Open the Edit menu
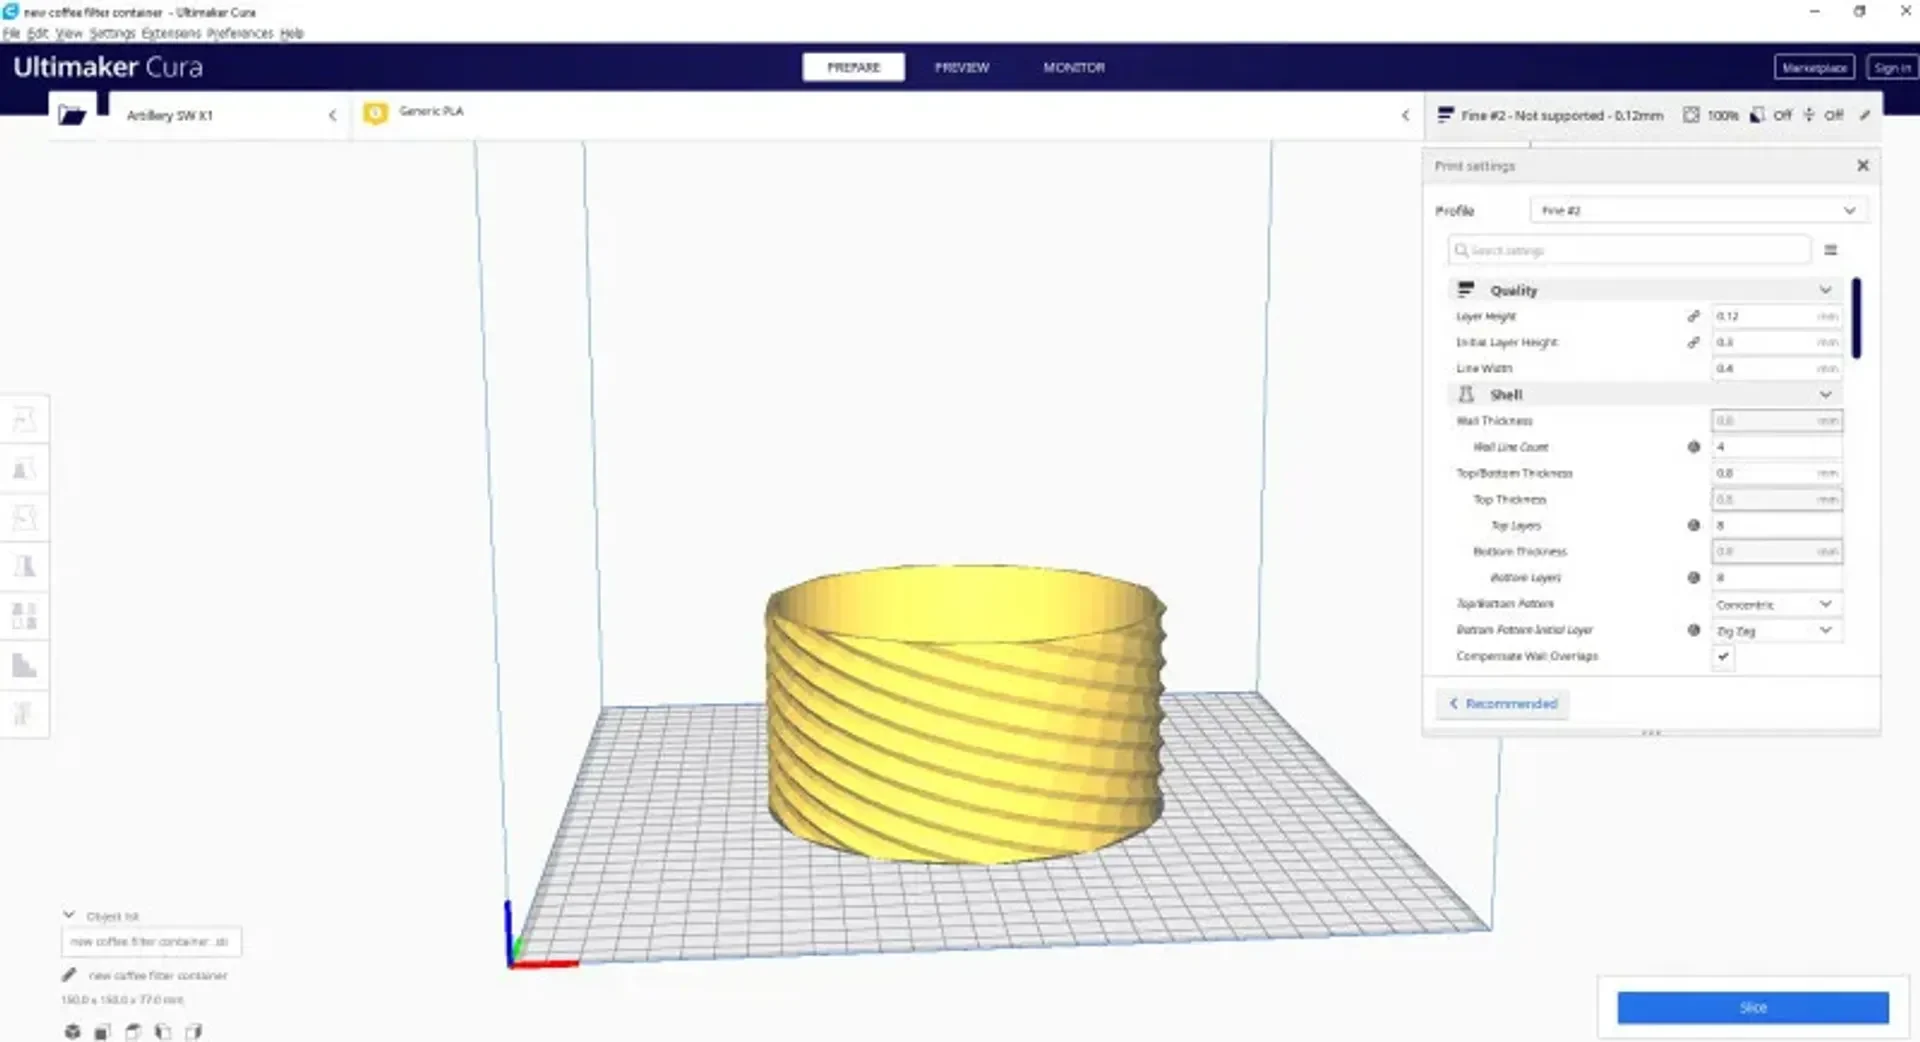This screenshot has height=1042, width=1920. [x=37, y=33]
